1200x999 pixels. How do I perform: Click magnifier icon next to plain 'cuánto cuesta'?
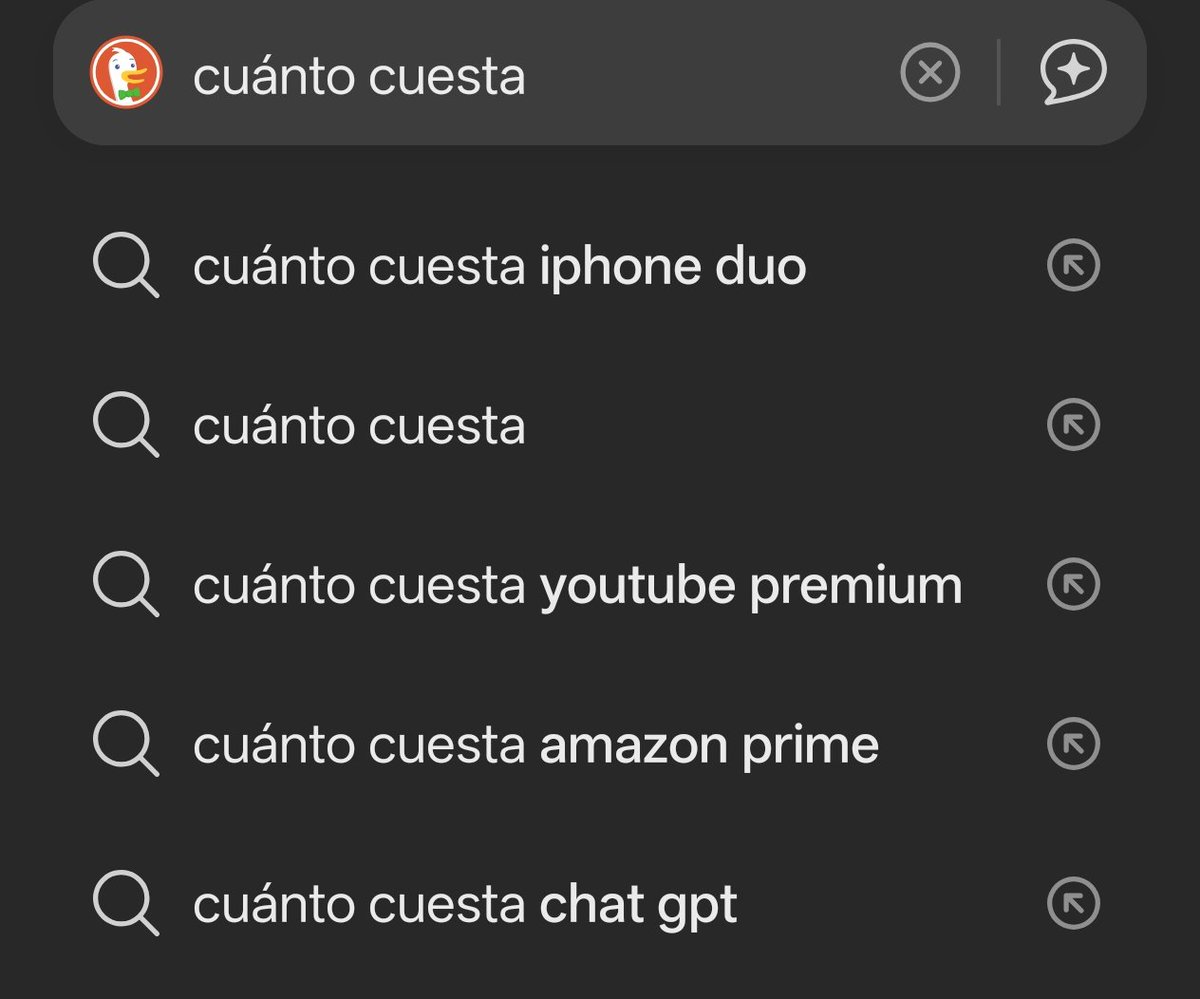pos(125,426)
